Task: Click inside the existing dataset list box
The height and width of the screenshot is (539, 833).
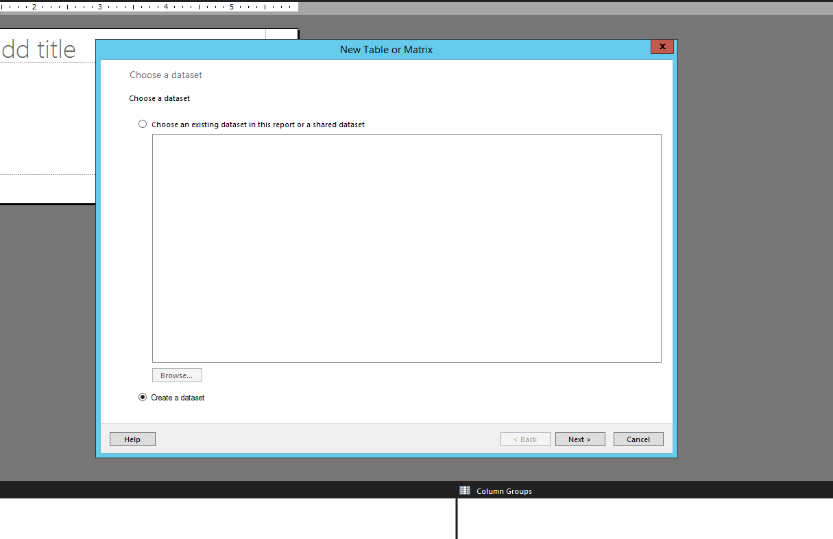Action: point(407,249)
